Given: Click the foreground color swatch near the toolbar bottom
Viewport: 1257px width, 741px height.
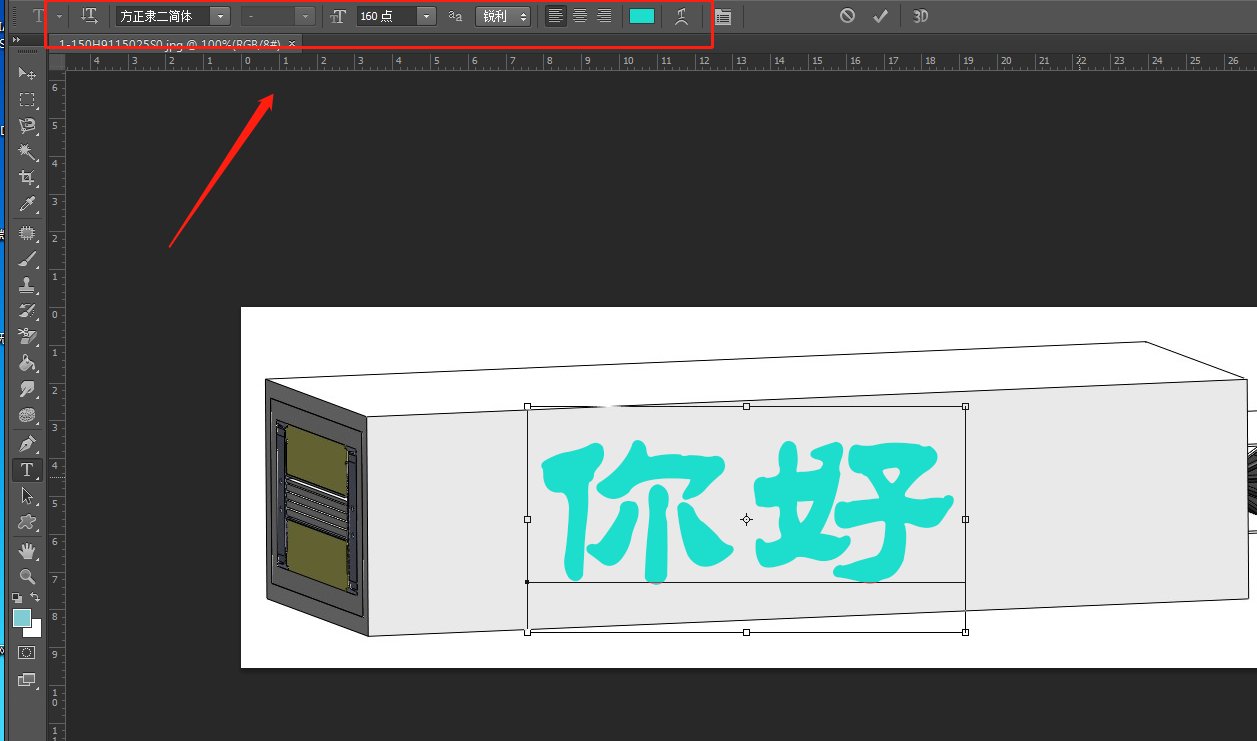Looking at the screenshot, I should pyautogui.click(x=24, y=619).
